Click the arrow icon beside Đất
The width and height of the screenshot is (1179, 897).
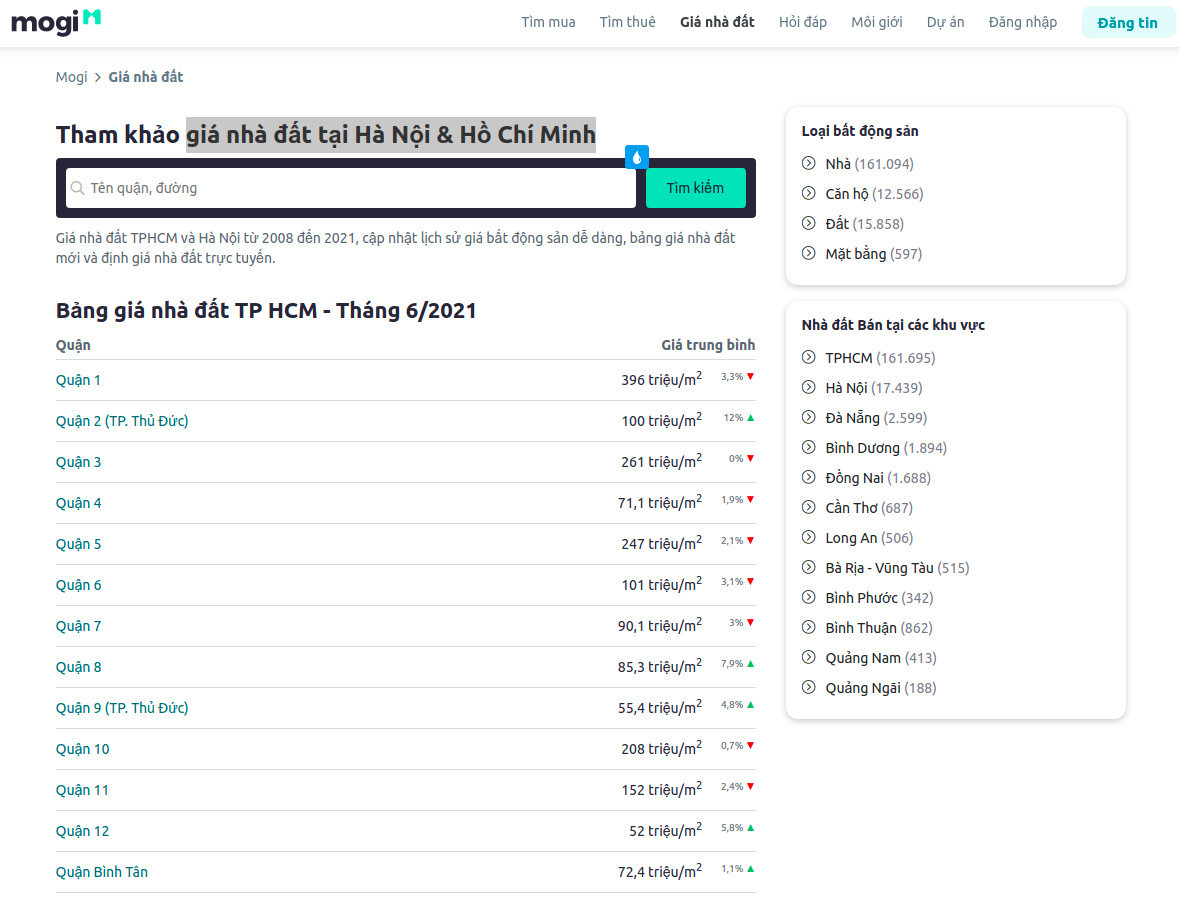click(808, 223)
